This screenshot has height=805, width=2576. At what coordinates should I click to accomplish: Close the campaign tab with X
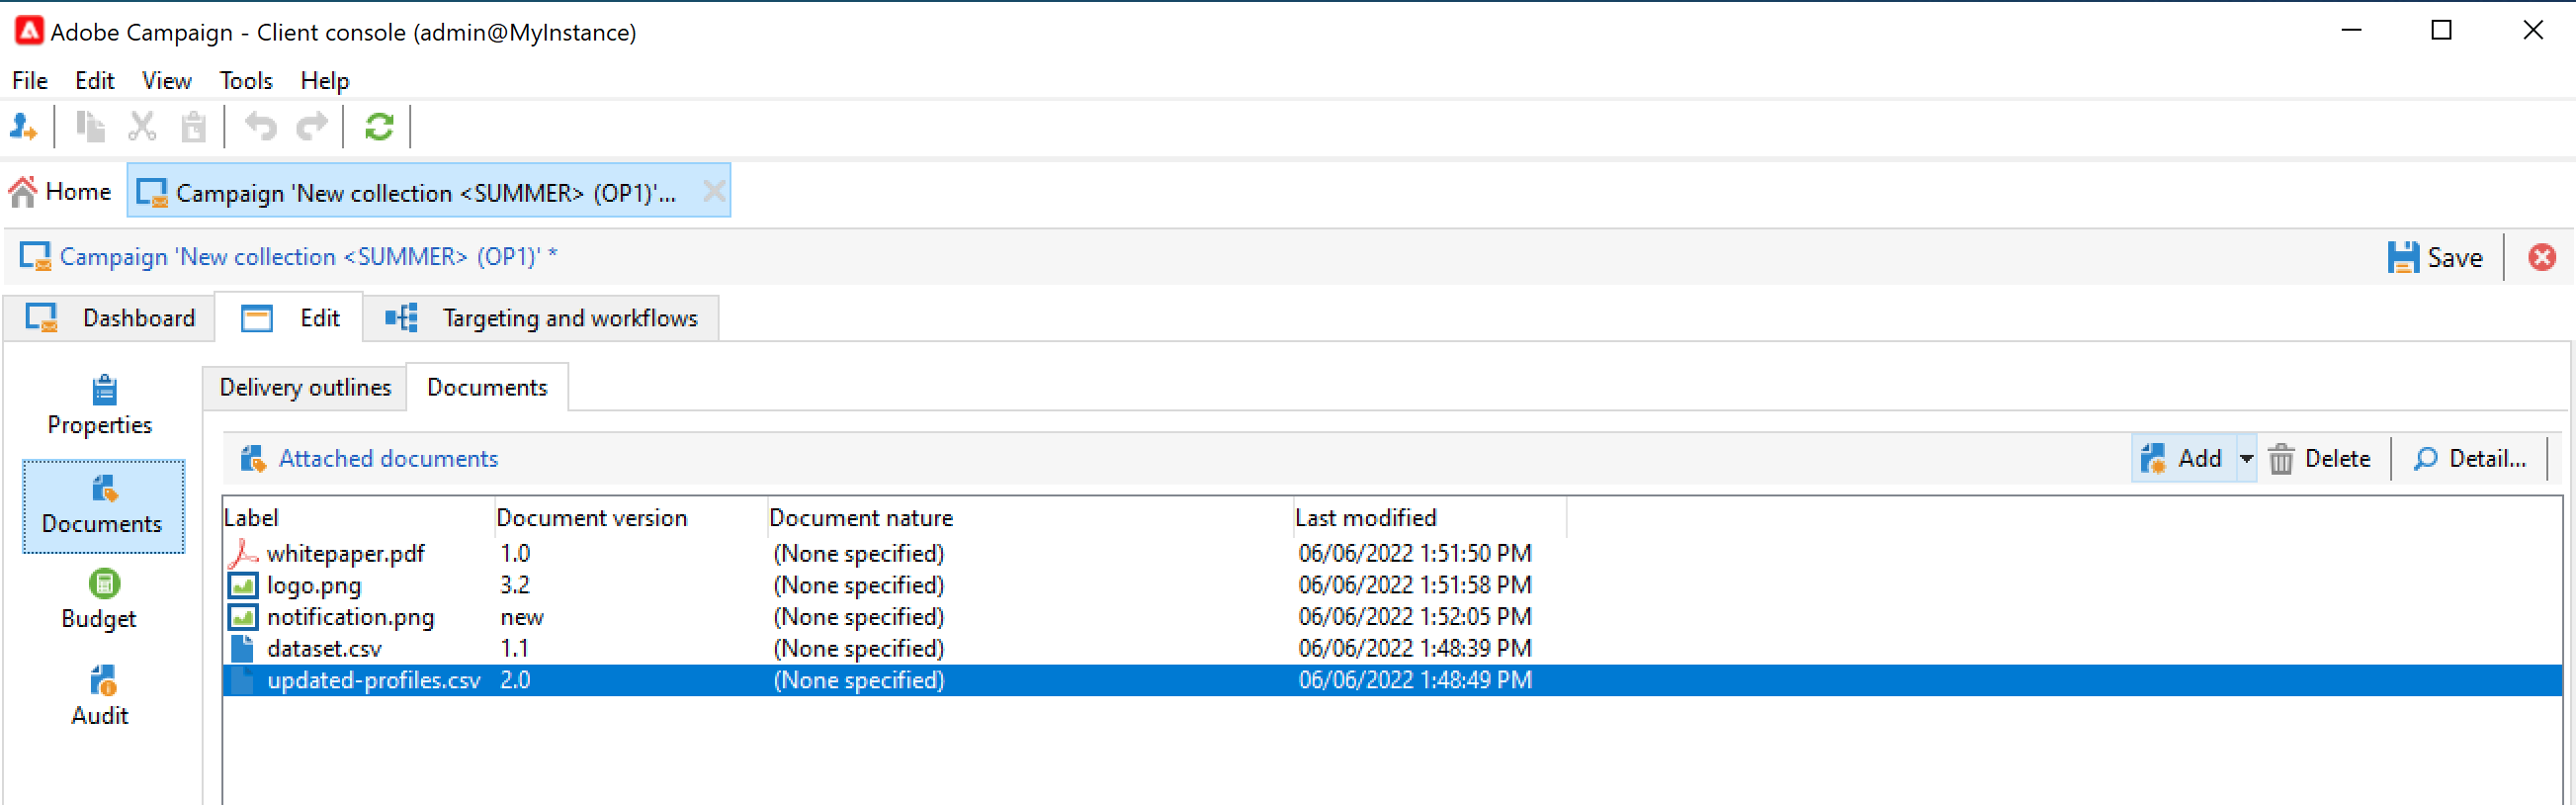pyautogui.click(x=714, y=191)
